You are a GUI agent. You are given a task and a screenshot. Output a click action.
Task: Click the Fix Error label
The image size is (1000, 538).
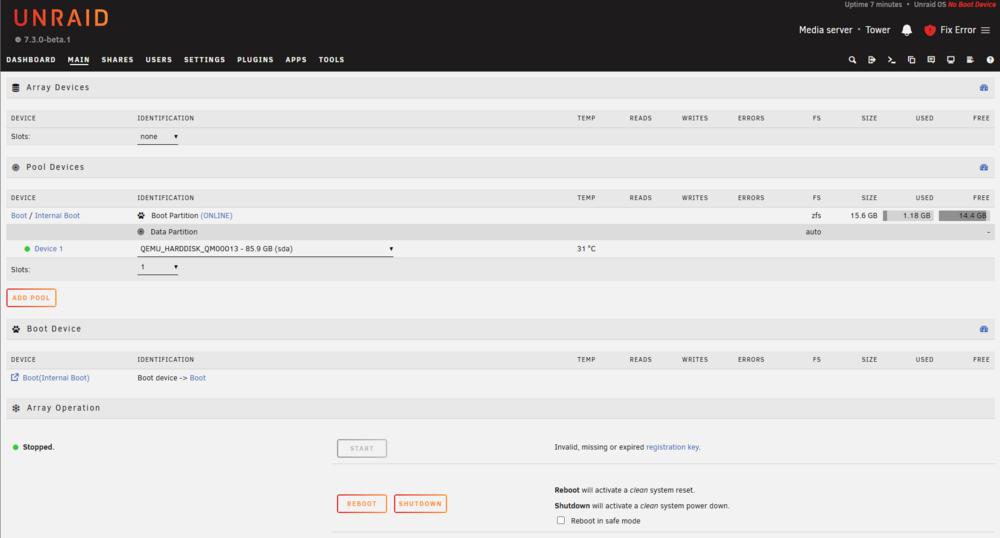958,30
